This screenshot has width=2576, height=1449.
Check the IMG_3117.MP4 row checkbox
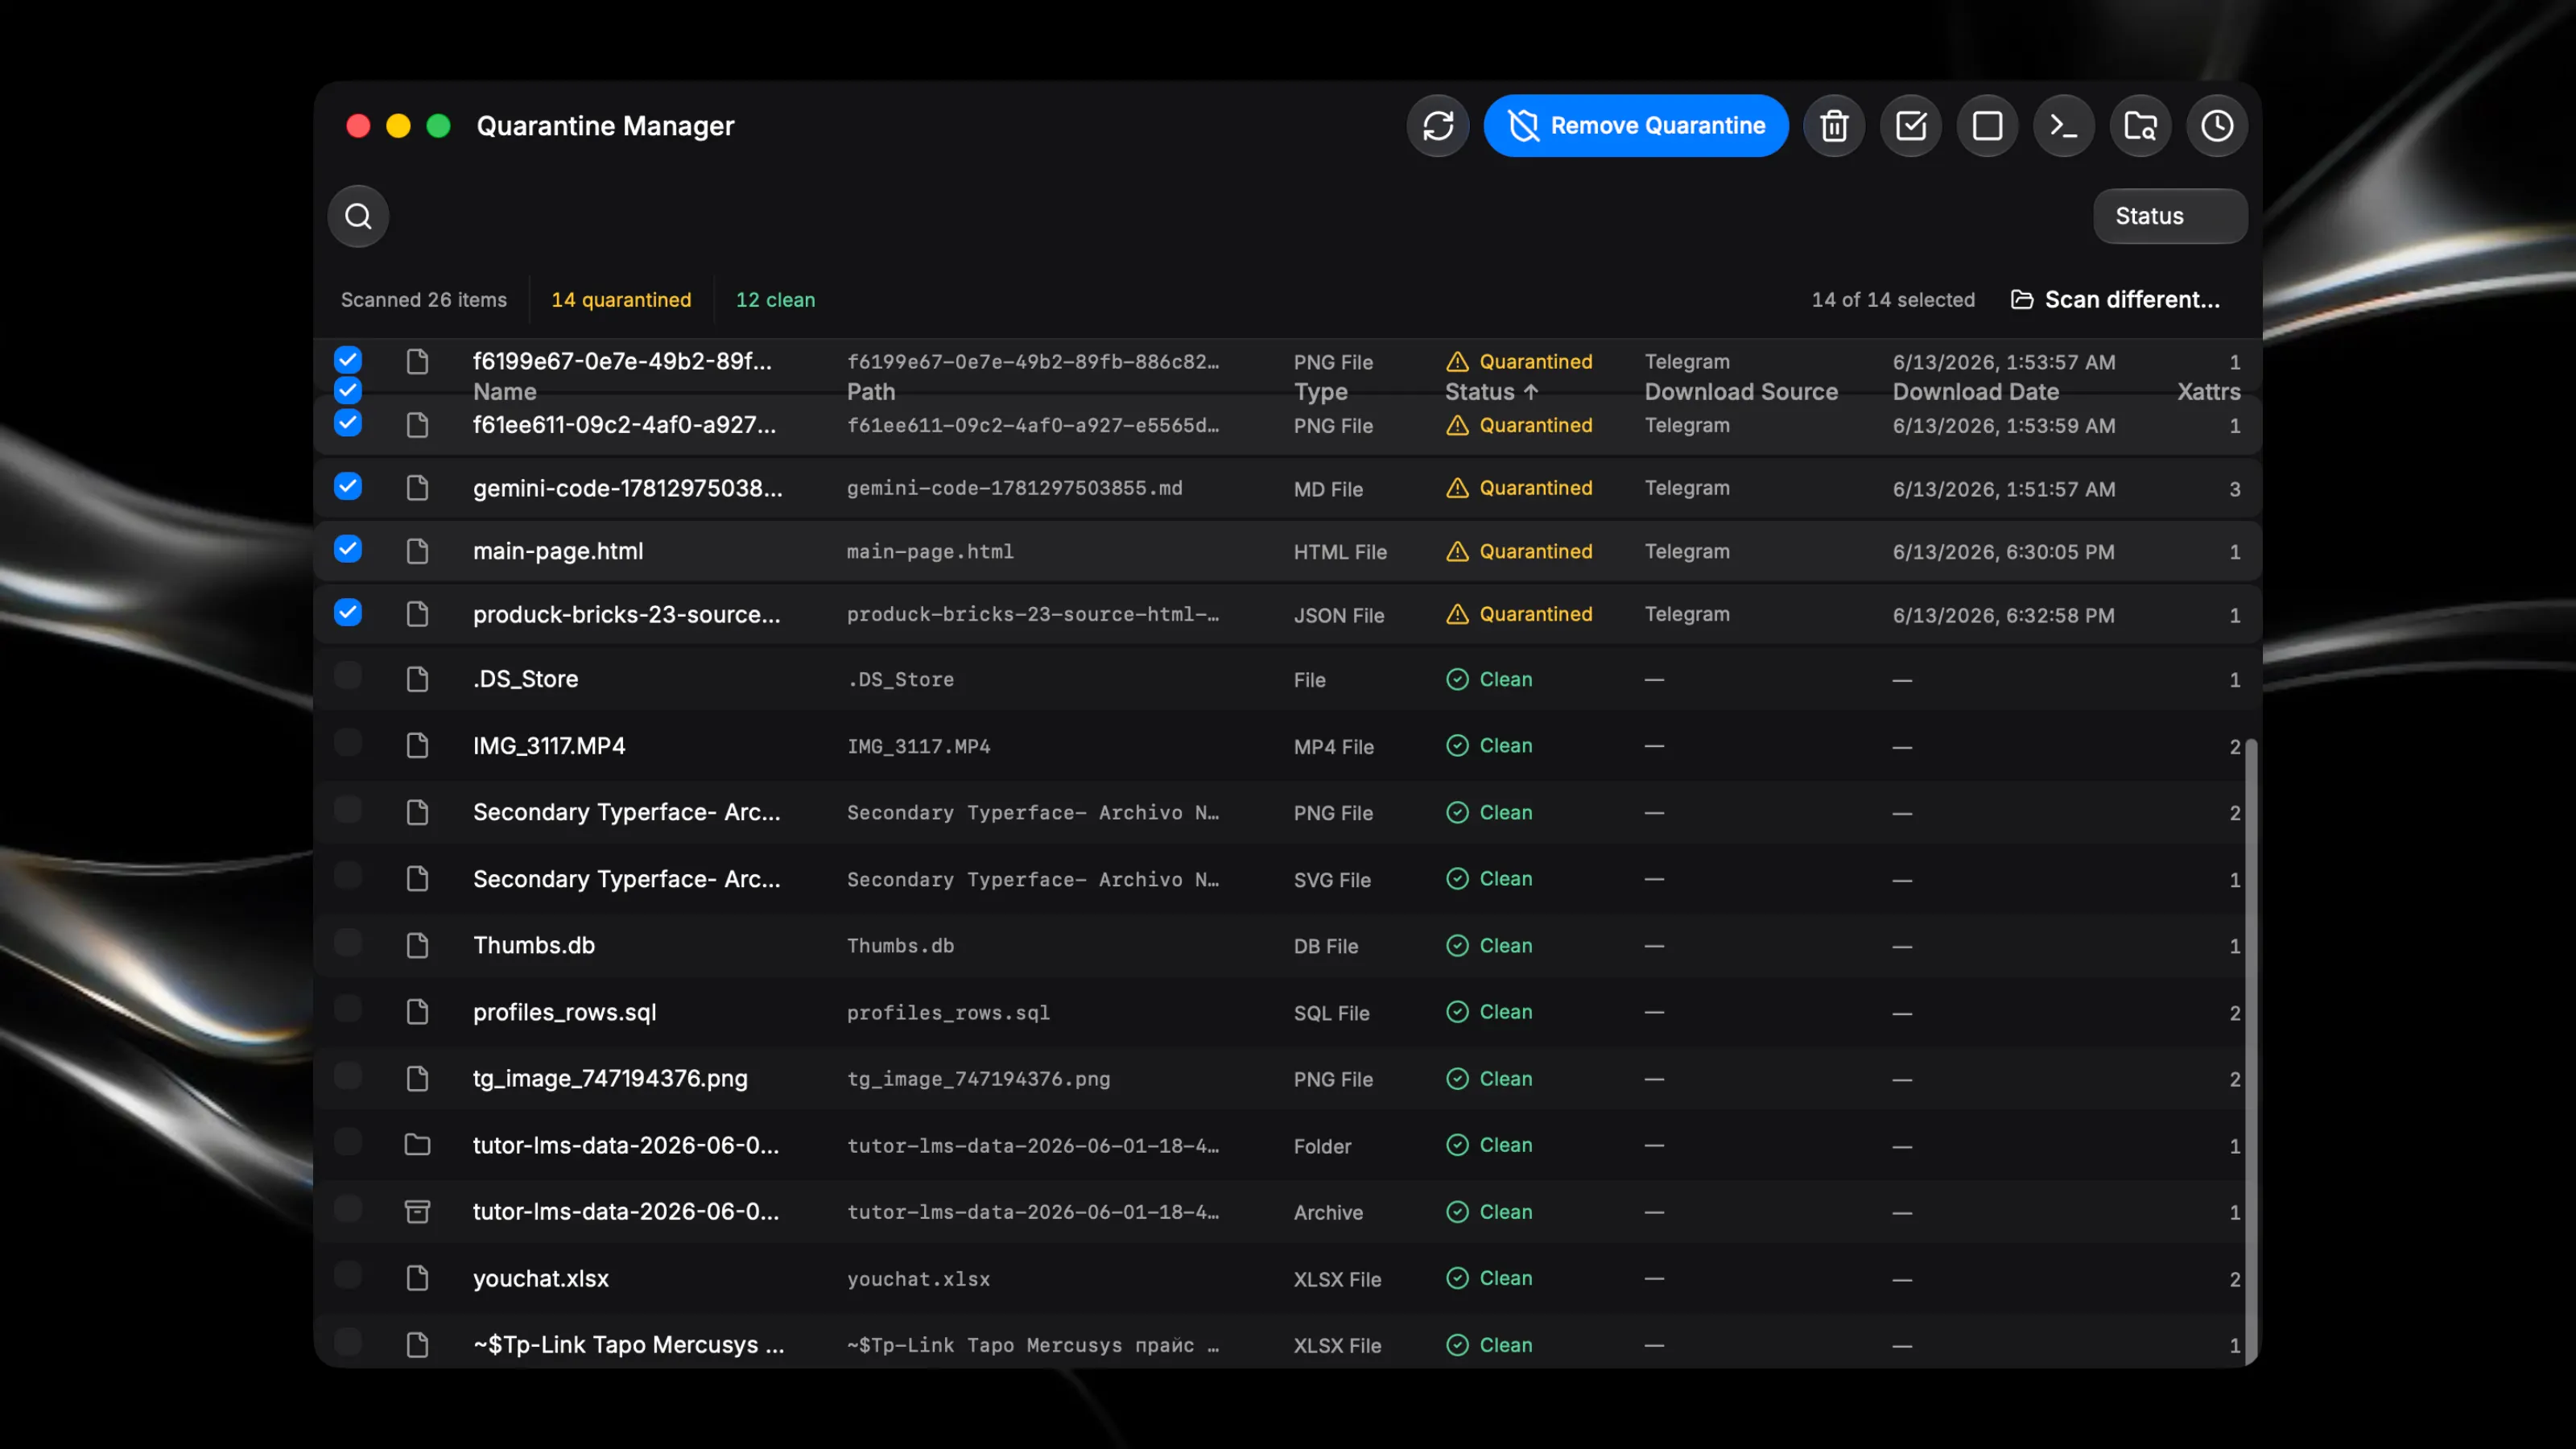[x=348, y=743]
